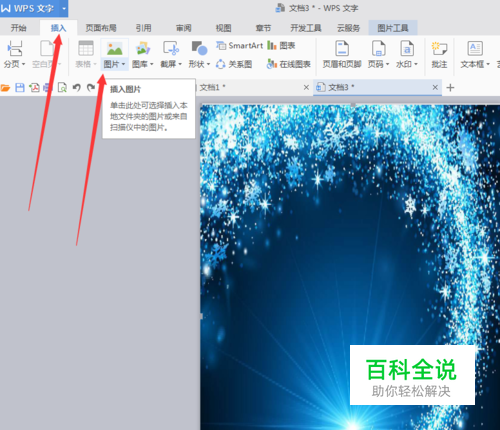Click the plus to add new document tab
The image size is (500, 430).
click(450, 88)
